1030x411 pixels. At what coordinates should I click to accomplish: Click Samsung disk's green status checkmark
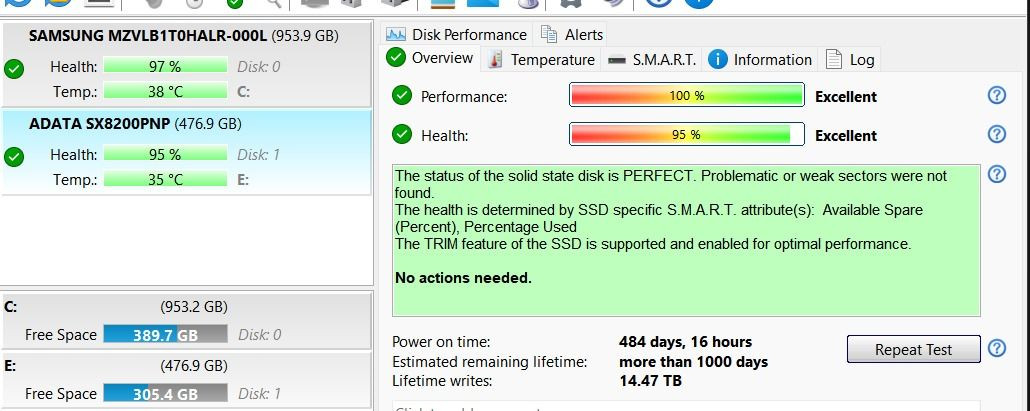coord(14,69)
